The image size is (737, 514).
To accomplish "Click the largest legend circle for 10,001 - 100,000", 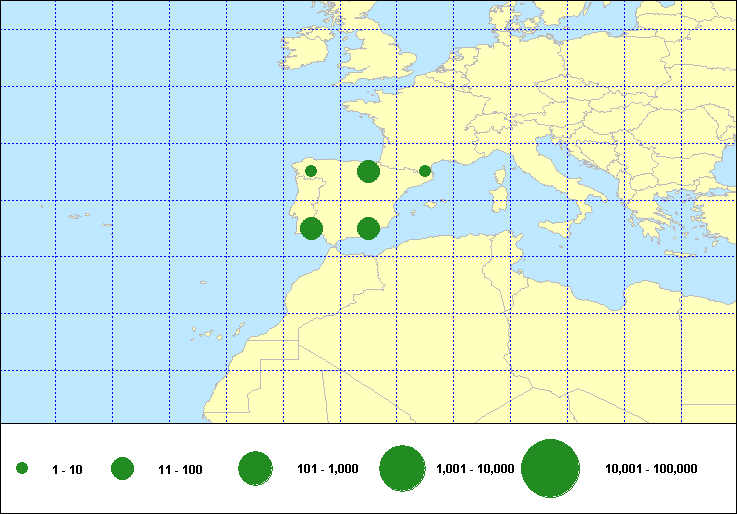I will (551, 469).
